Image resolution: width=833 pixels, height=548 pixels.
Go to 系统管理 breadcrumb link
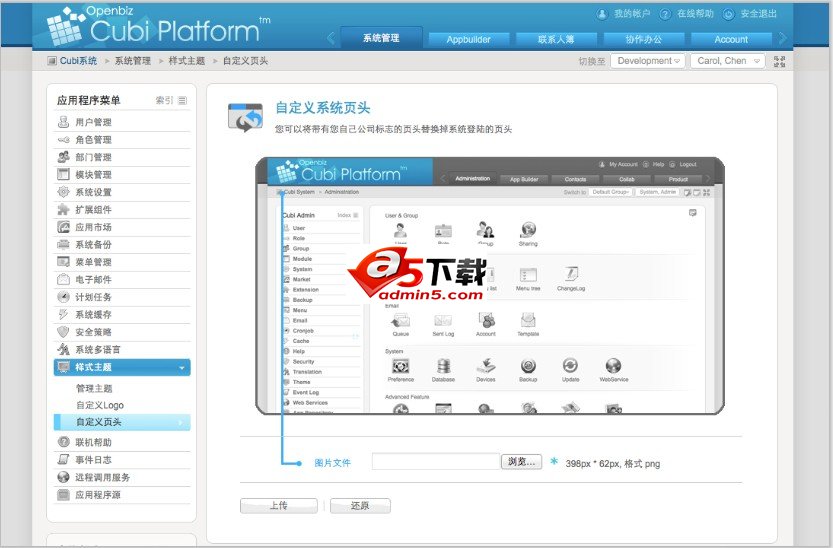[x=133, y=61]
